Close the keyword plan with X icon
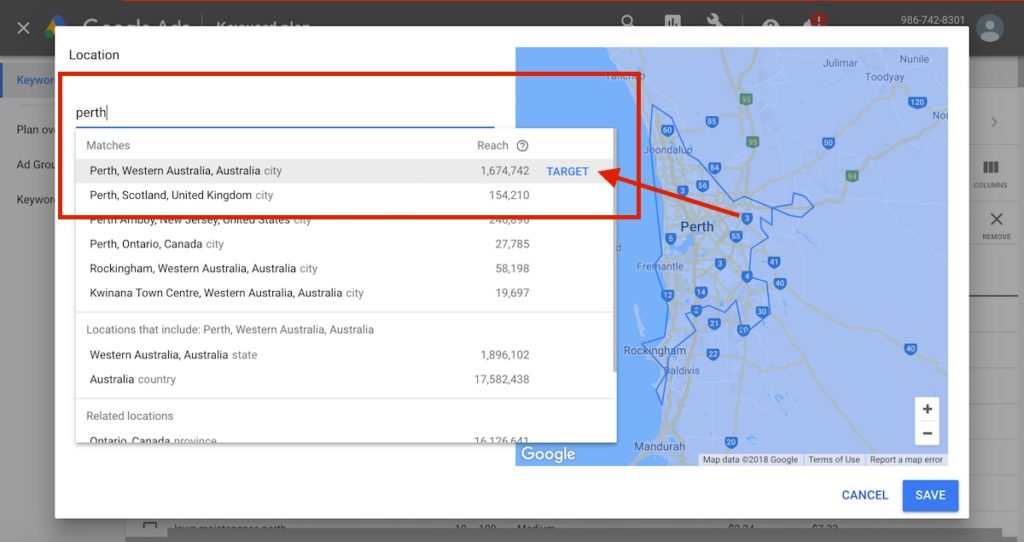 (x=24, y=28)
